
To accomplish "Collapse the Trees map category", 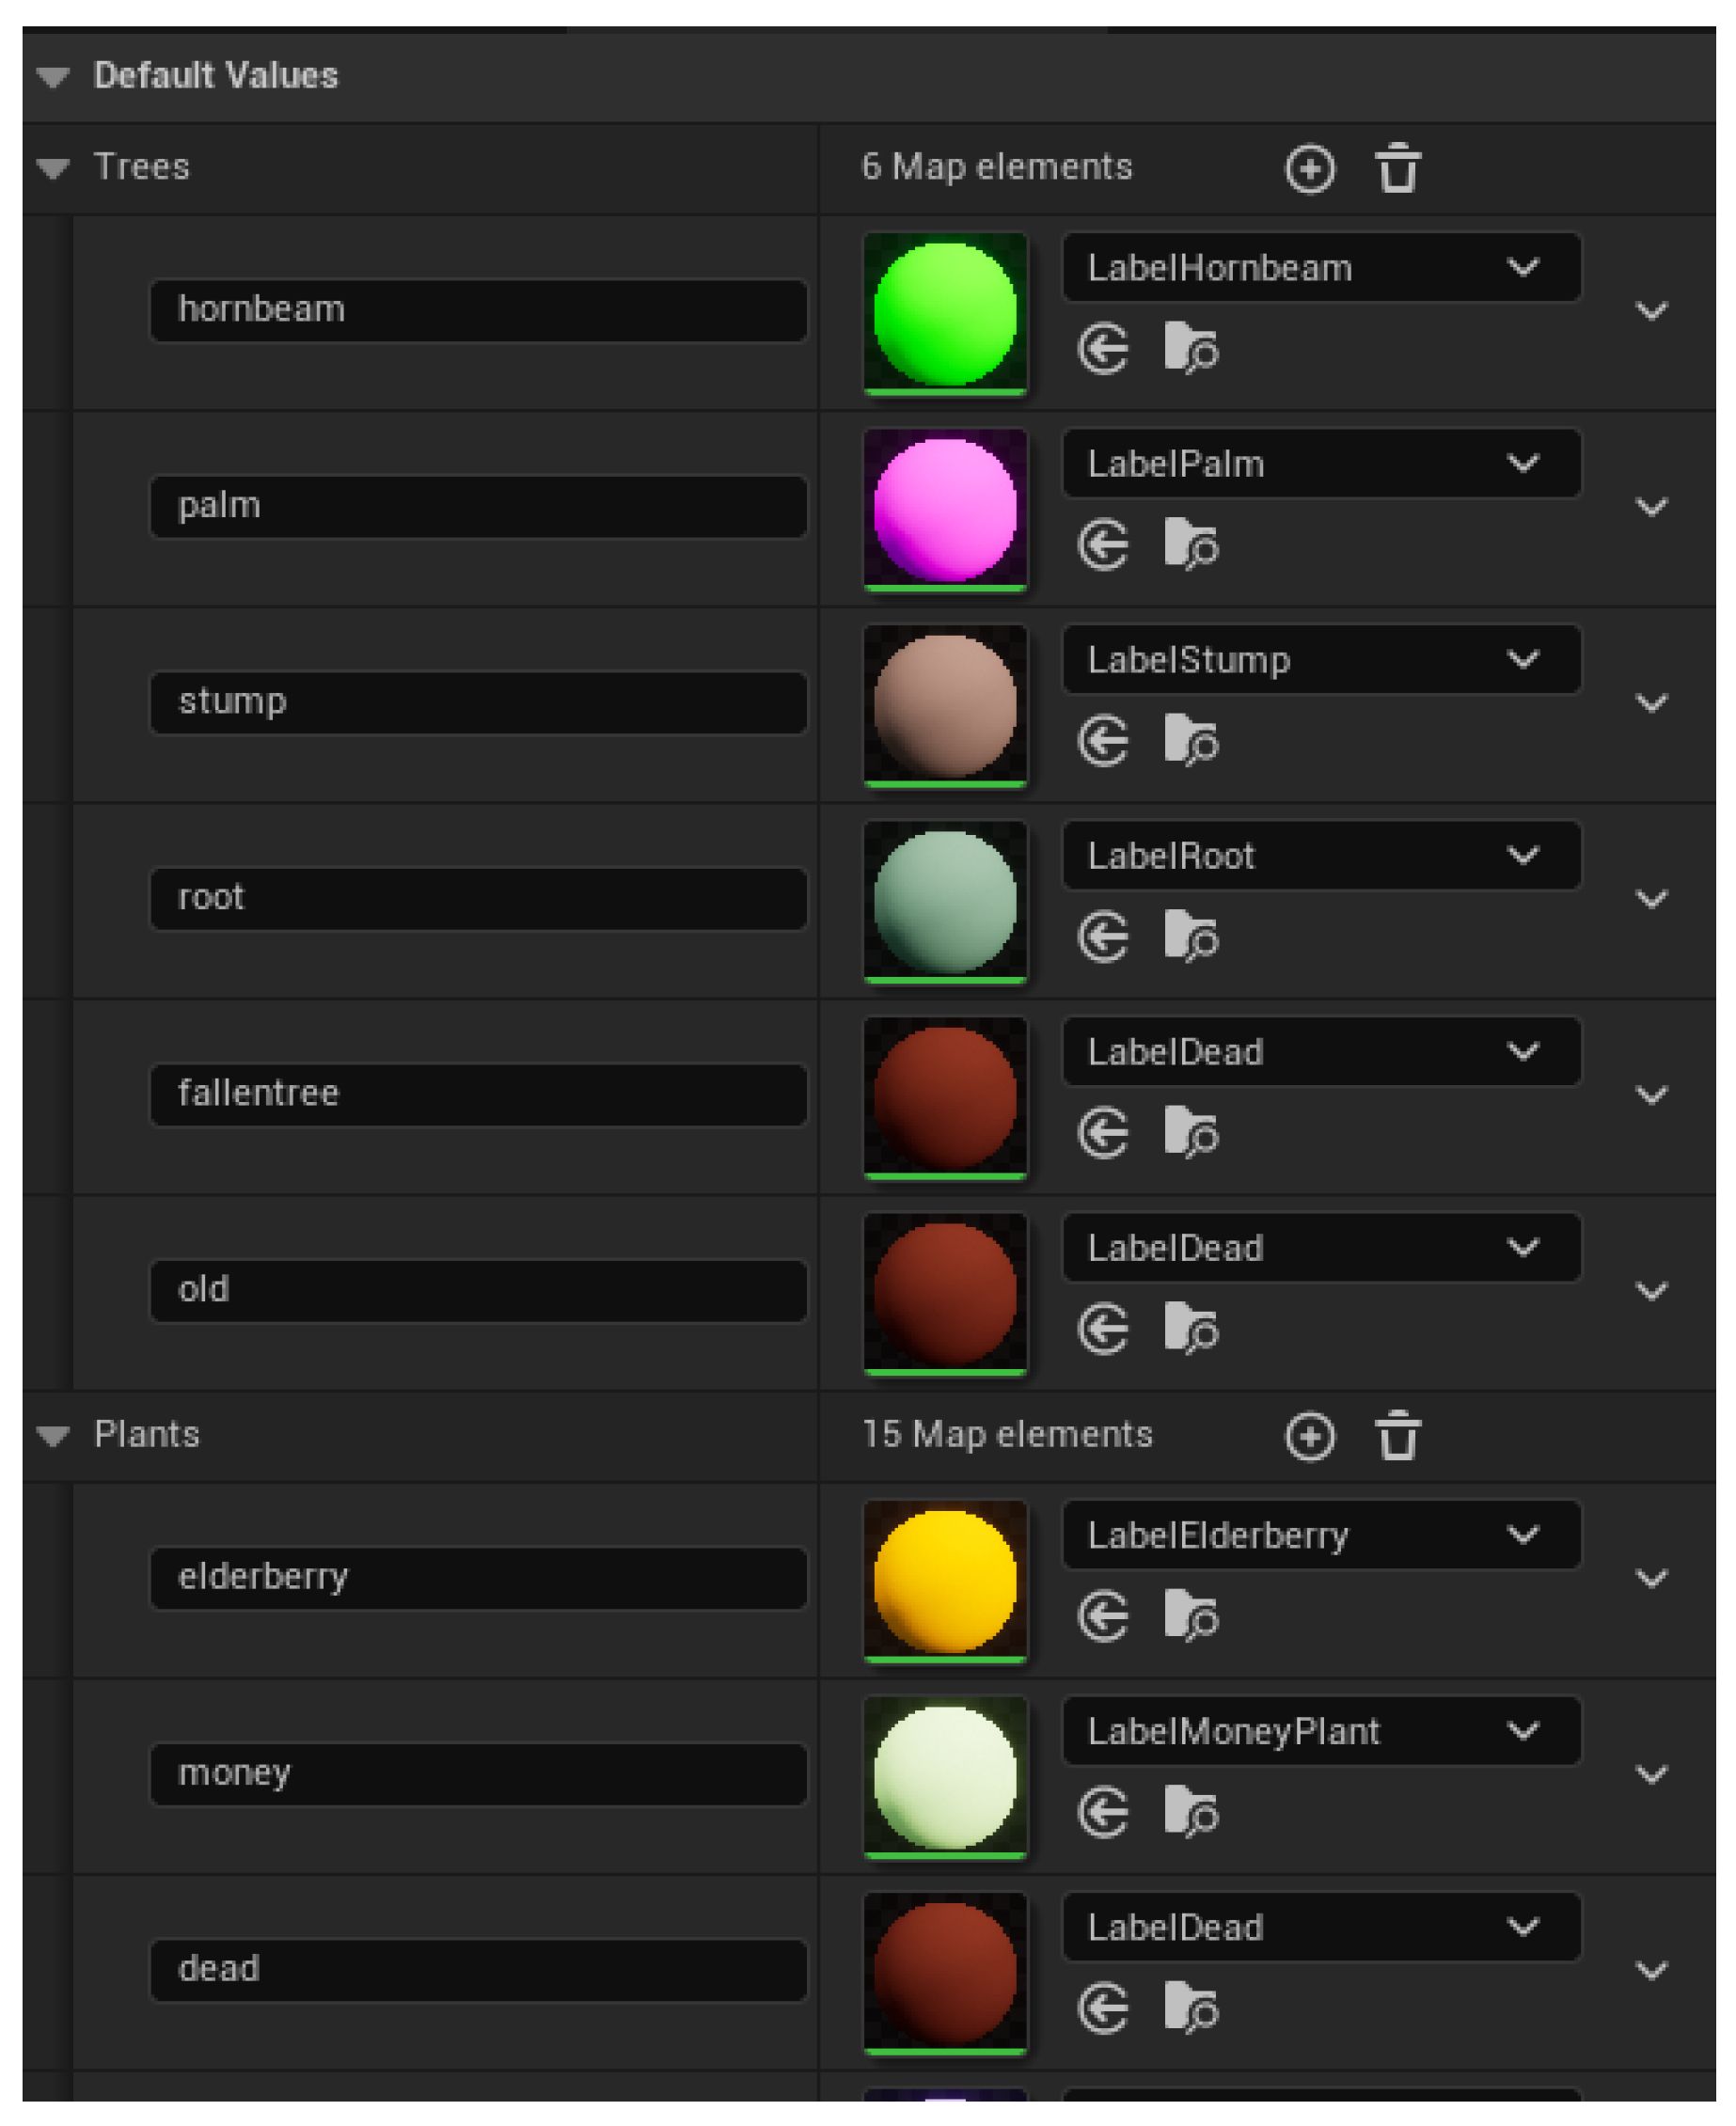I will point(53,168).
